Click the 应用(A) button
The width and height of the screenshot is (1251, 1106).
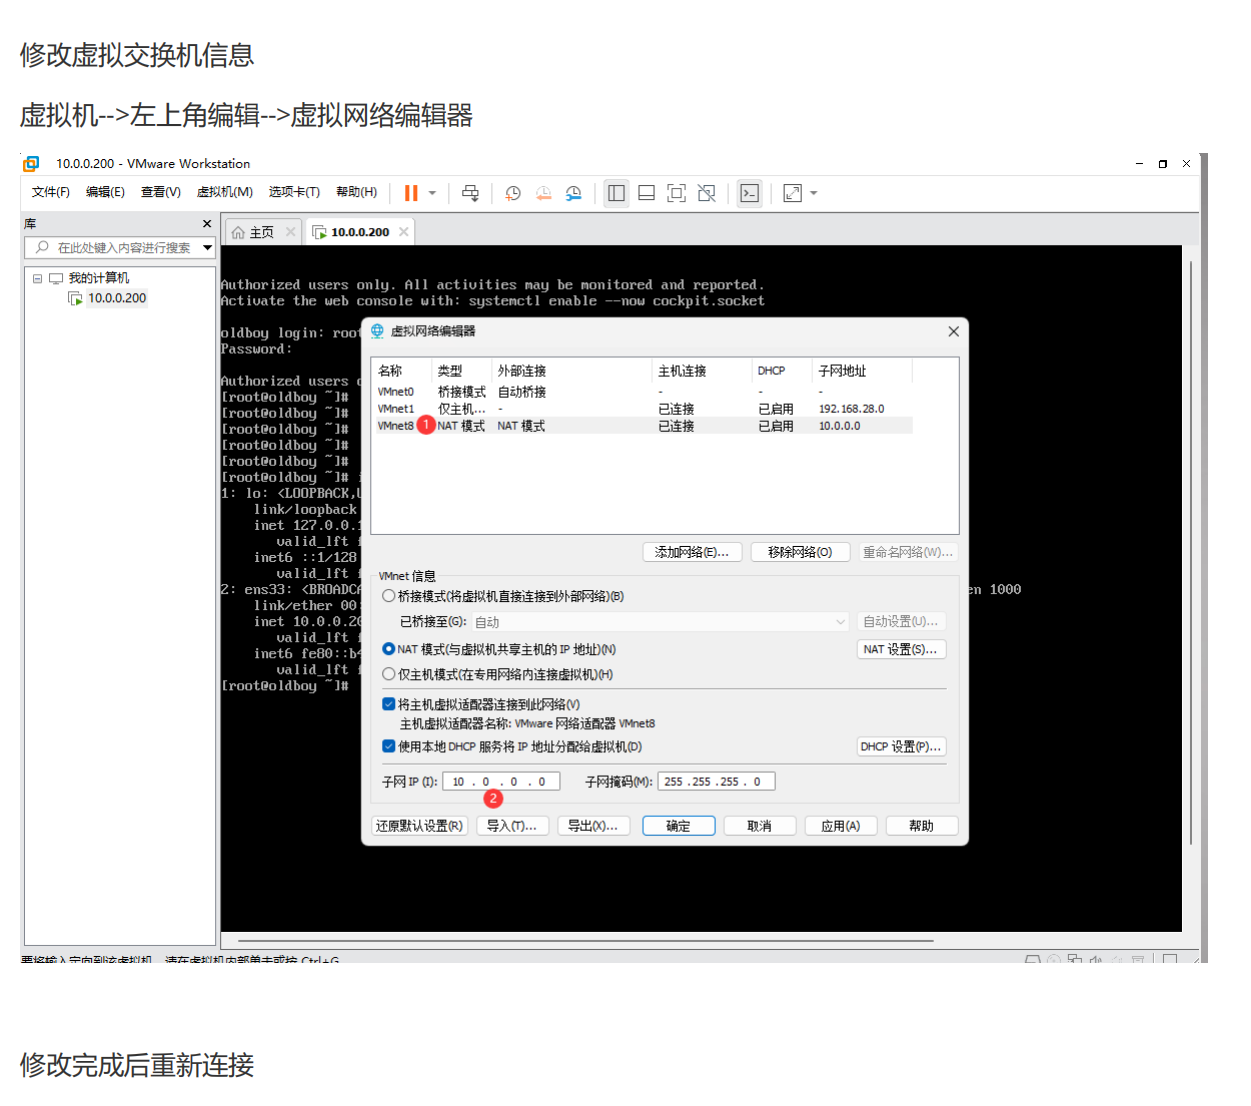pos(841,826)
